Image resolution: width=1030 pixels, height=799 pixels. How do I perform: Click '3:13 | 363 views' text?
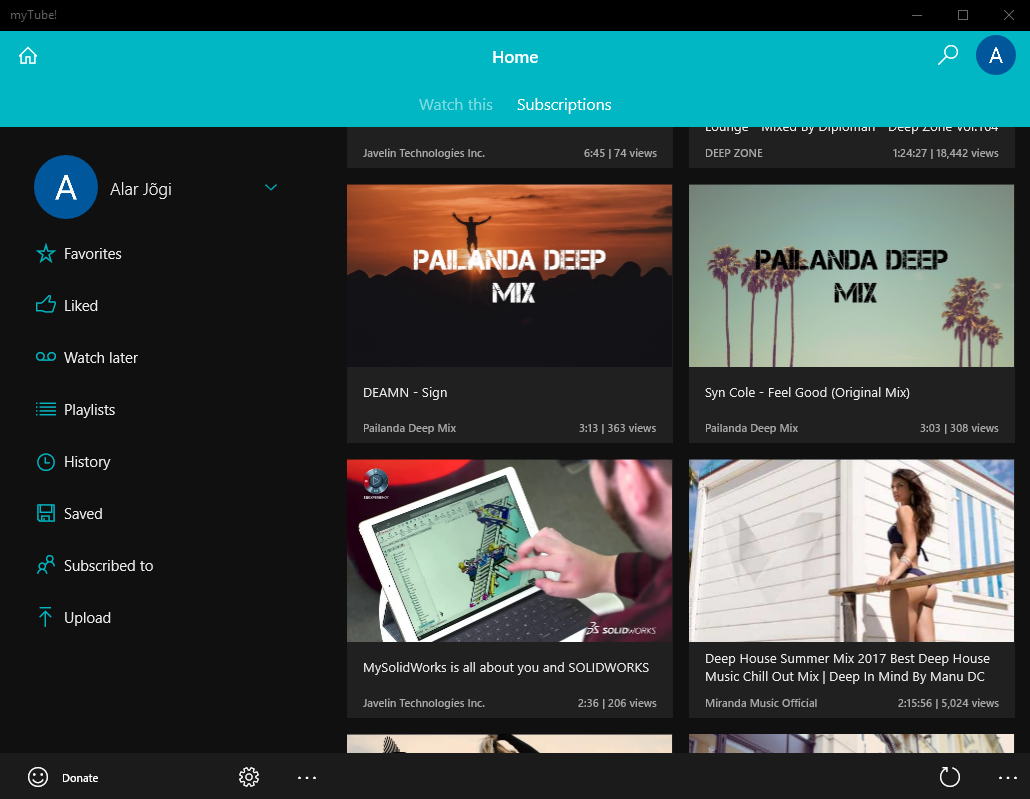point(617,428)
